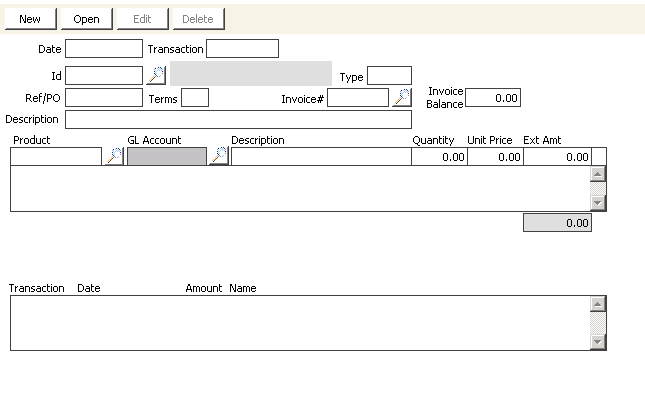Focus the Ref/PO input field
645x404 pixels.
point(104,98)
